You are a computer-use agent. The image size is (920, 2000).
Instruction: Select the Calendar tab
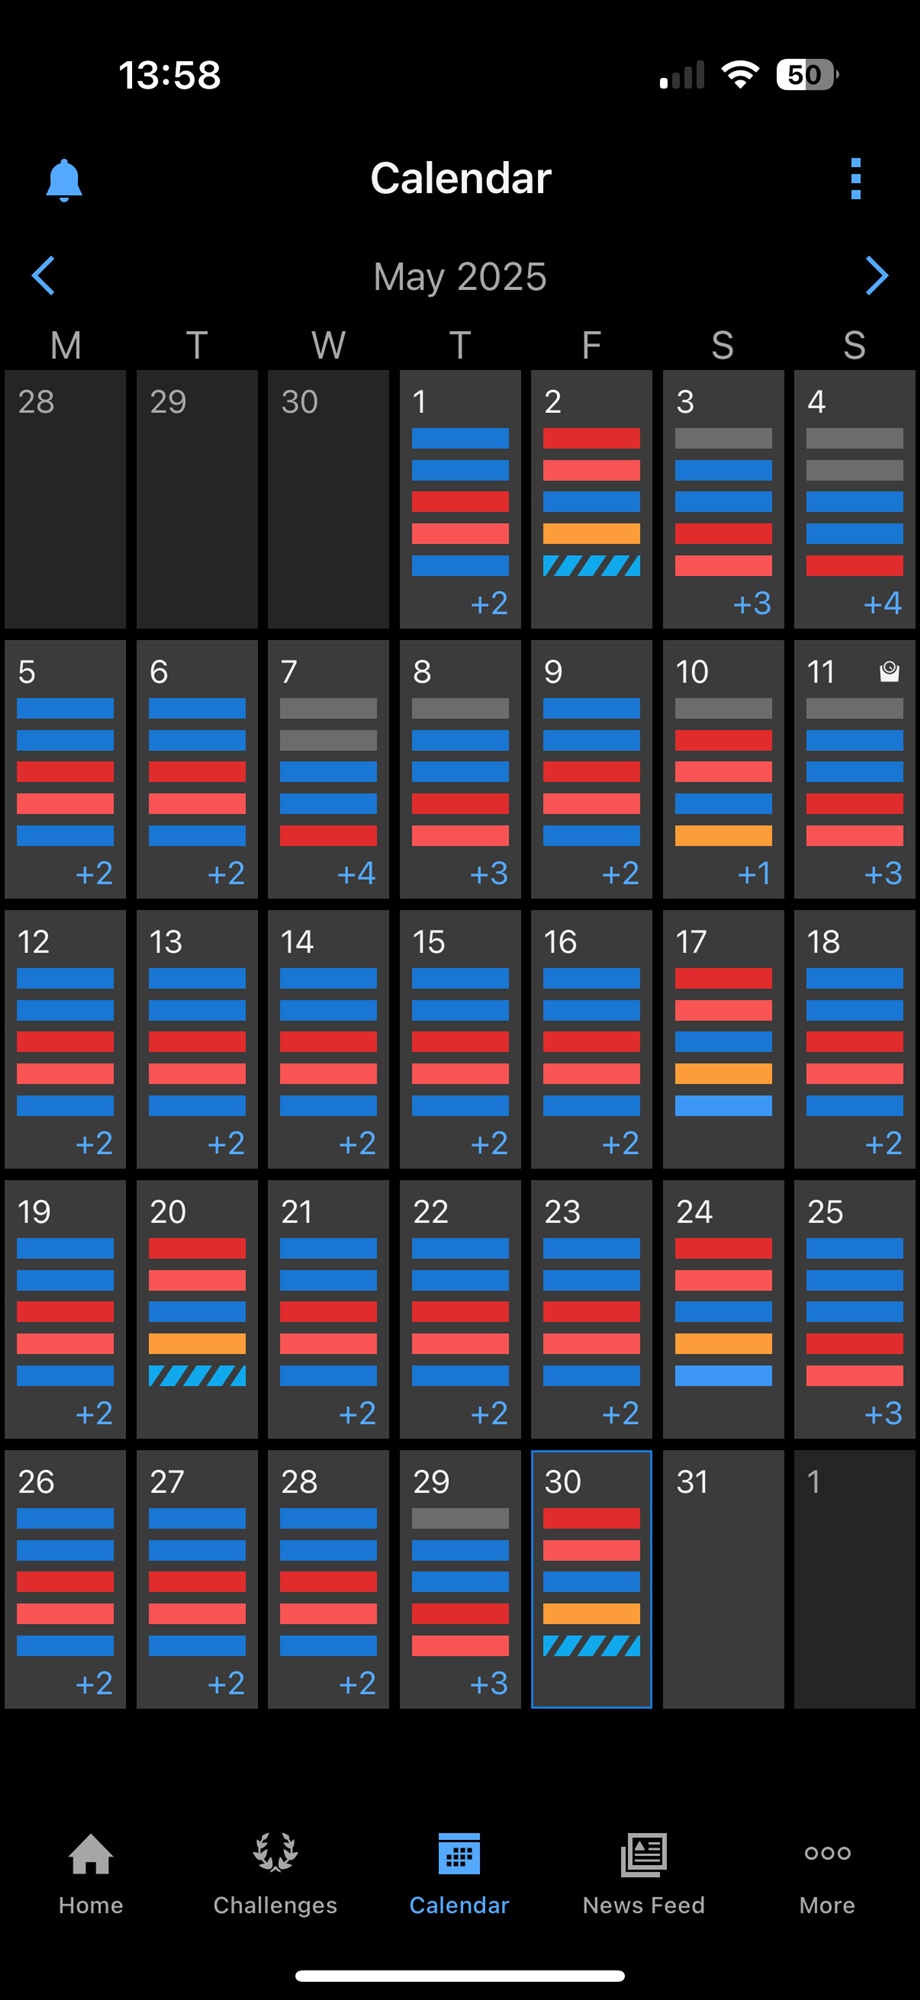click(459, 1874)
